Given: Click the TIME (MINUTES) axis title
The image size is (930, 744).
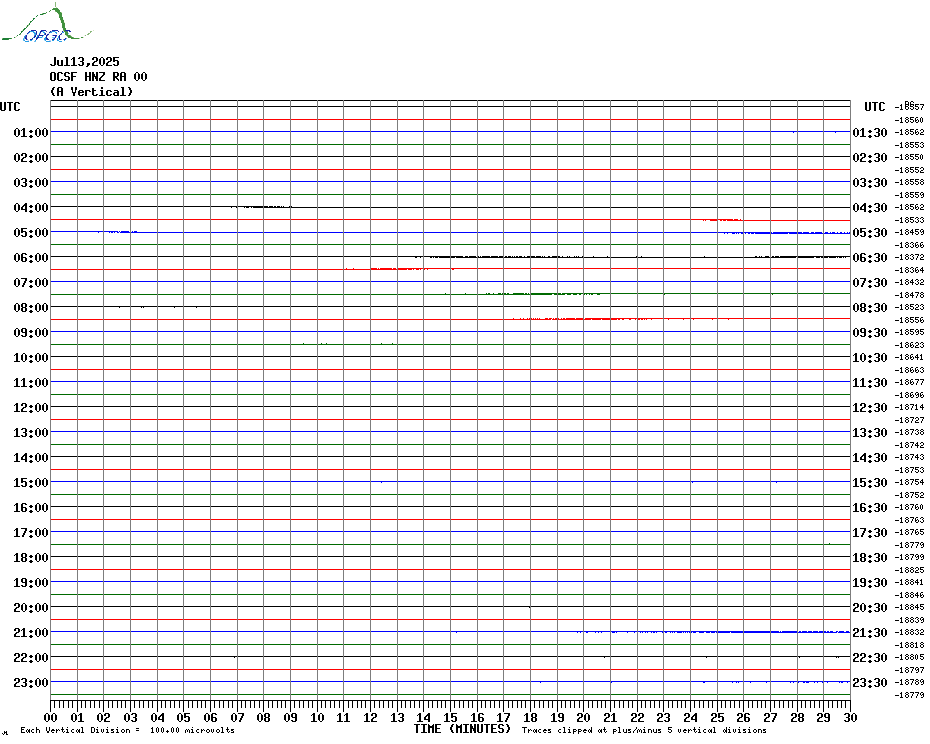Looking at the screenshot, I should tap(462, 729).
